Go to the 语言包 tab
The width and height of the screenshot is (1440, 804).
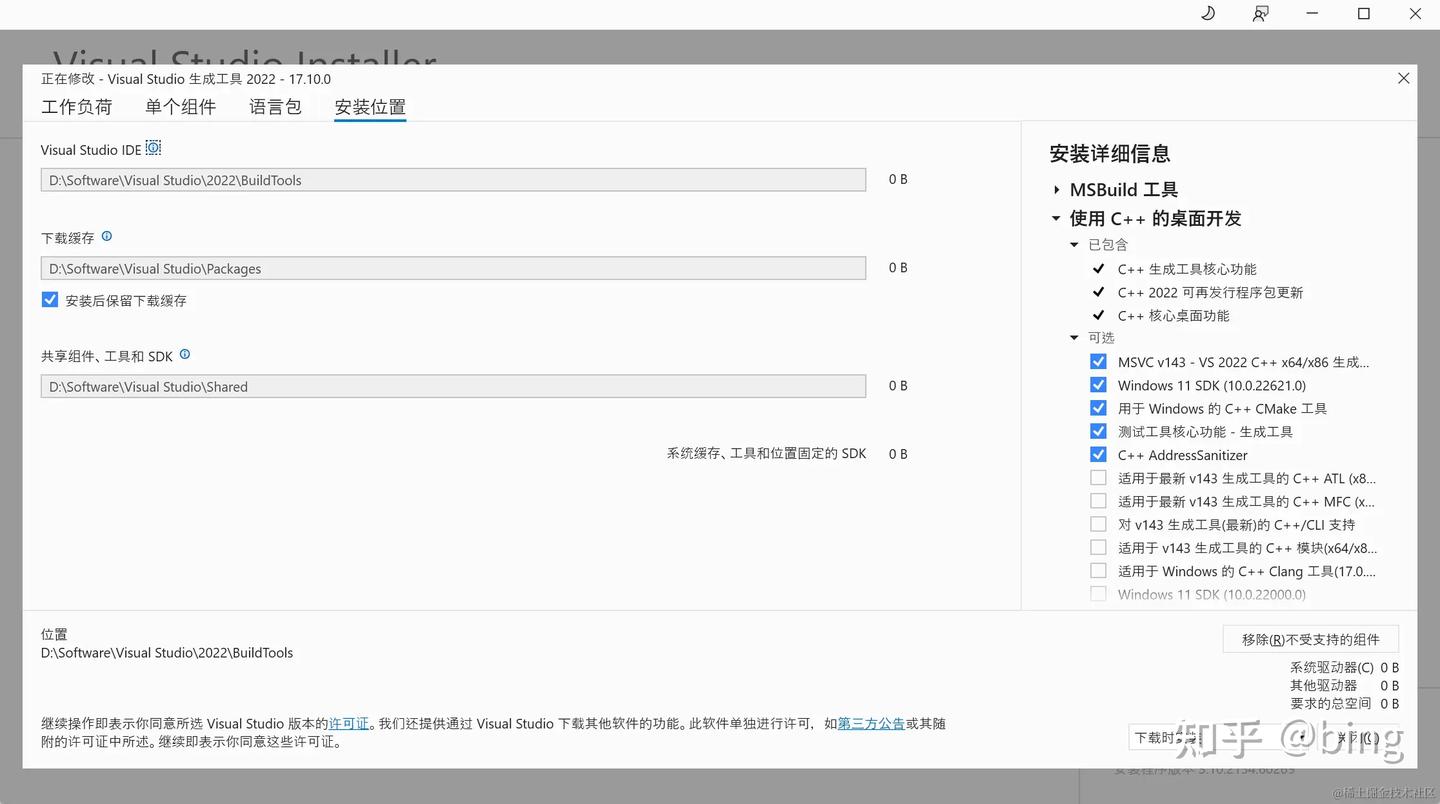click(x=275, y=107)
